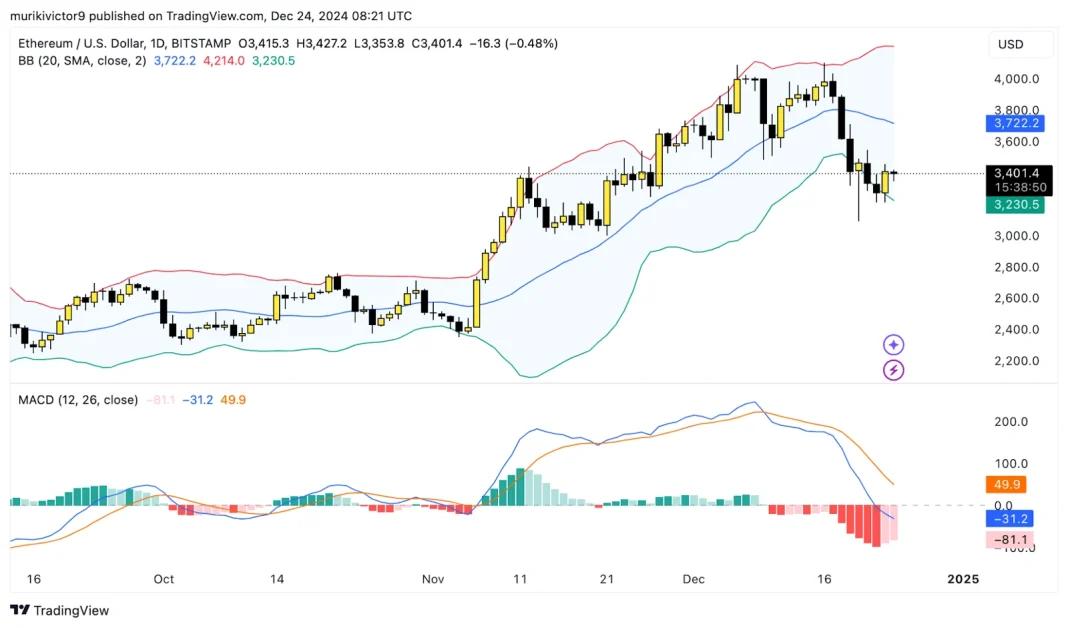Click the red 4,214.0 upper band value in legend
This screenshot has height=628, width=1068.
(x=224, y=60)
